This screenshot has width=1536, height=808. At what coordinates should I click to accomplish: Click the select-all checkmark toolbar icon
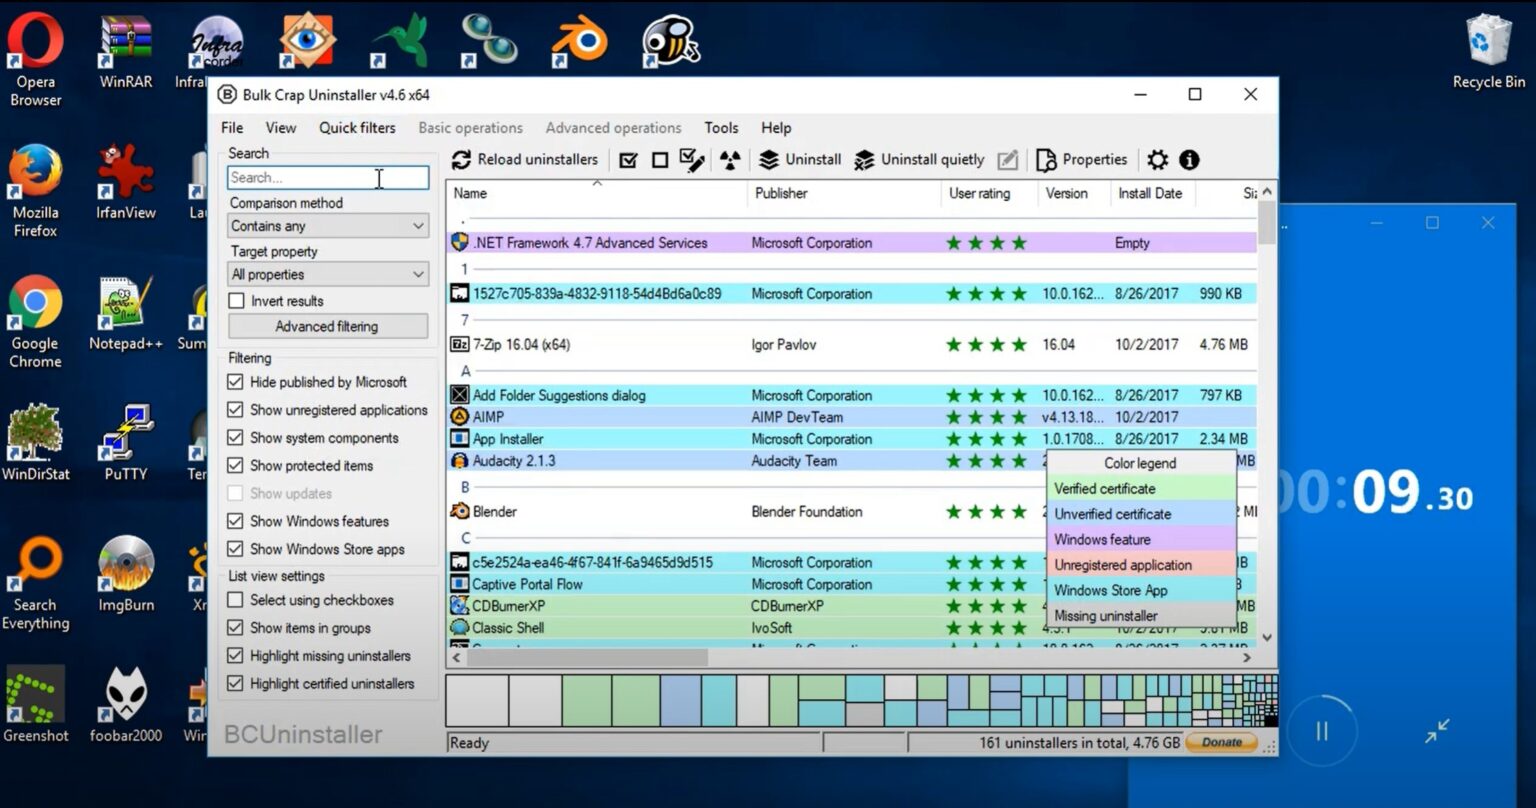pyautogui.click(x=629, y=160)
